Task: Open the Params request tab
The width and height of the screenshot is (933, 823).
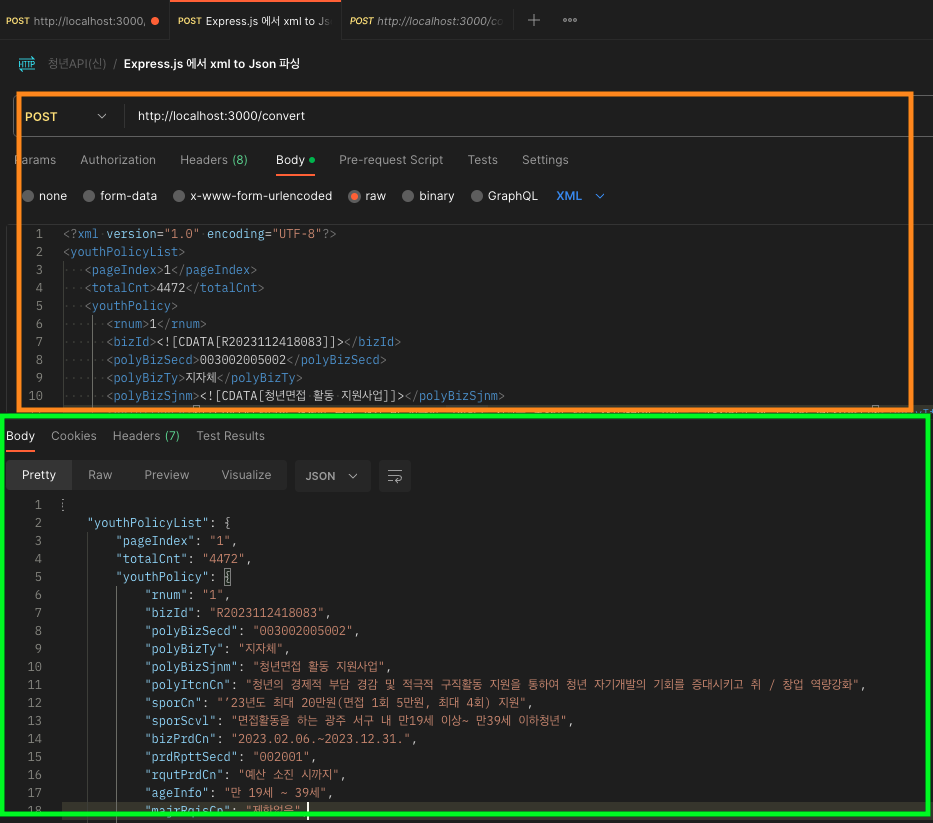Action: pos(35,159)
